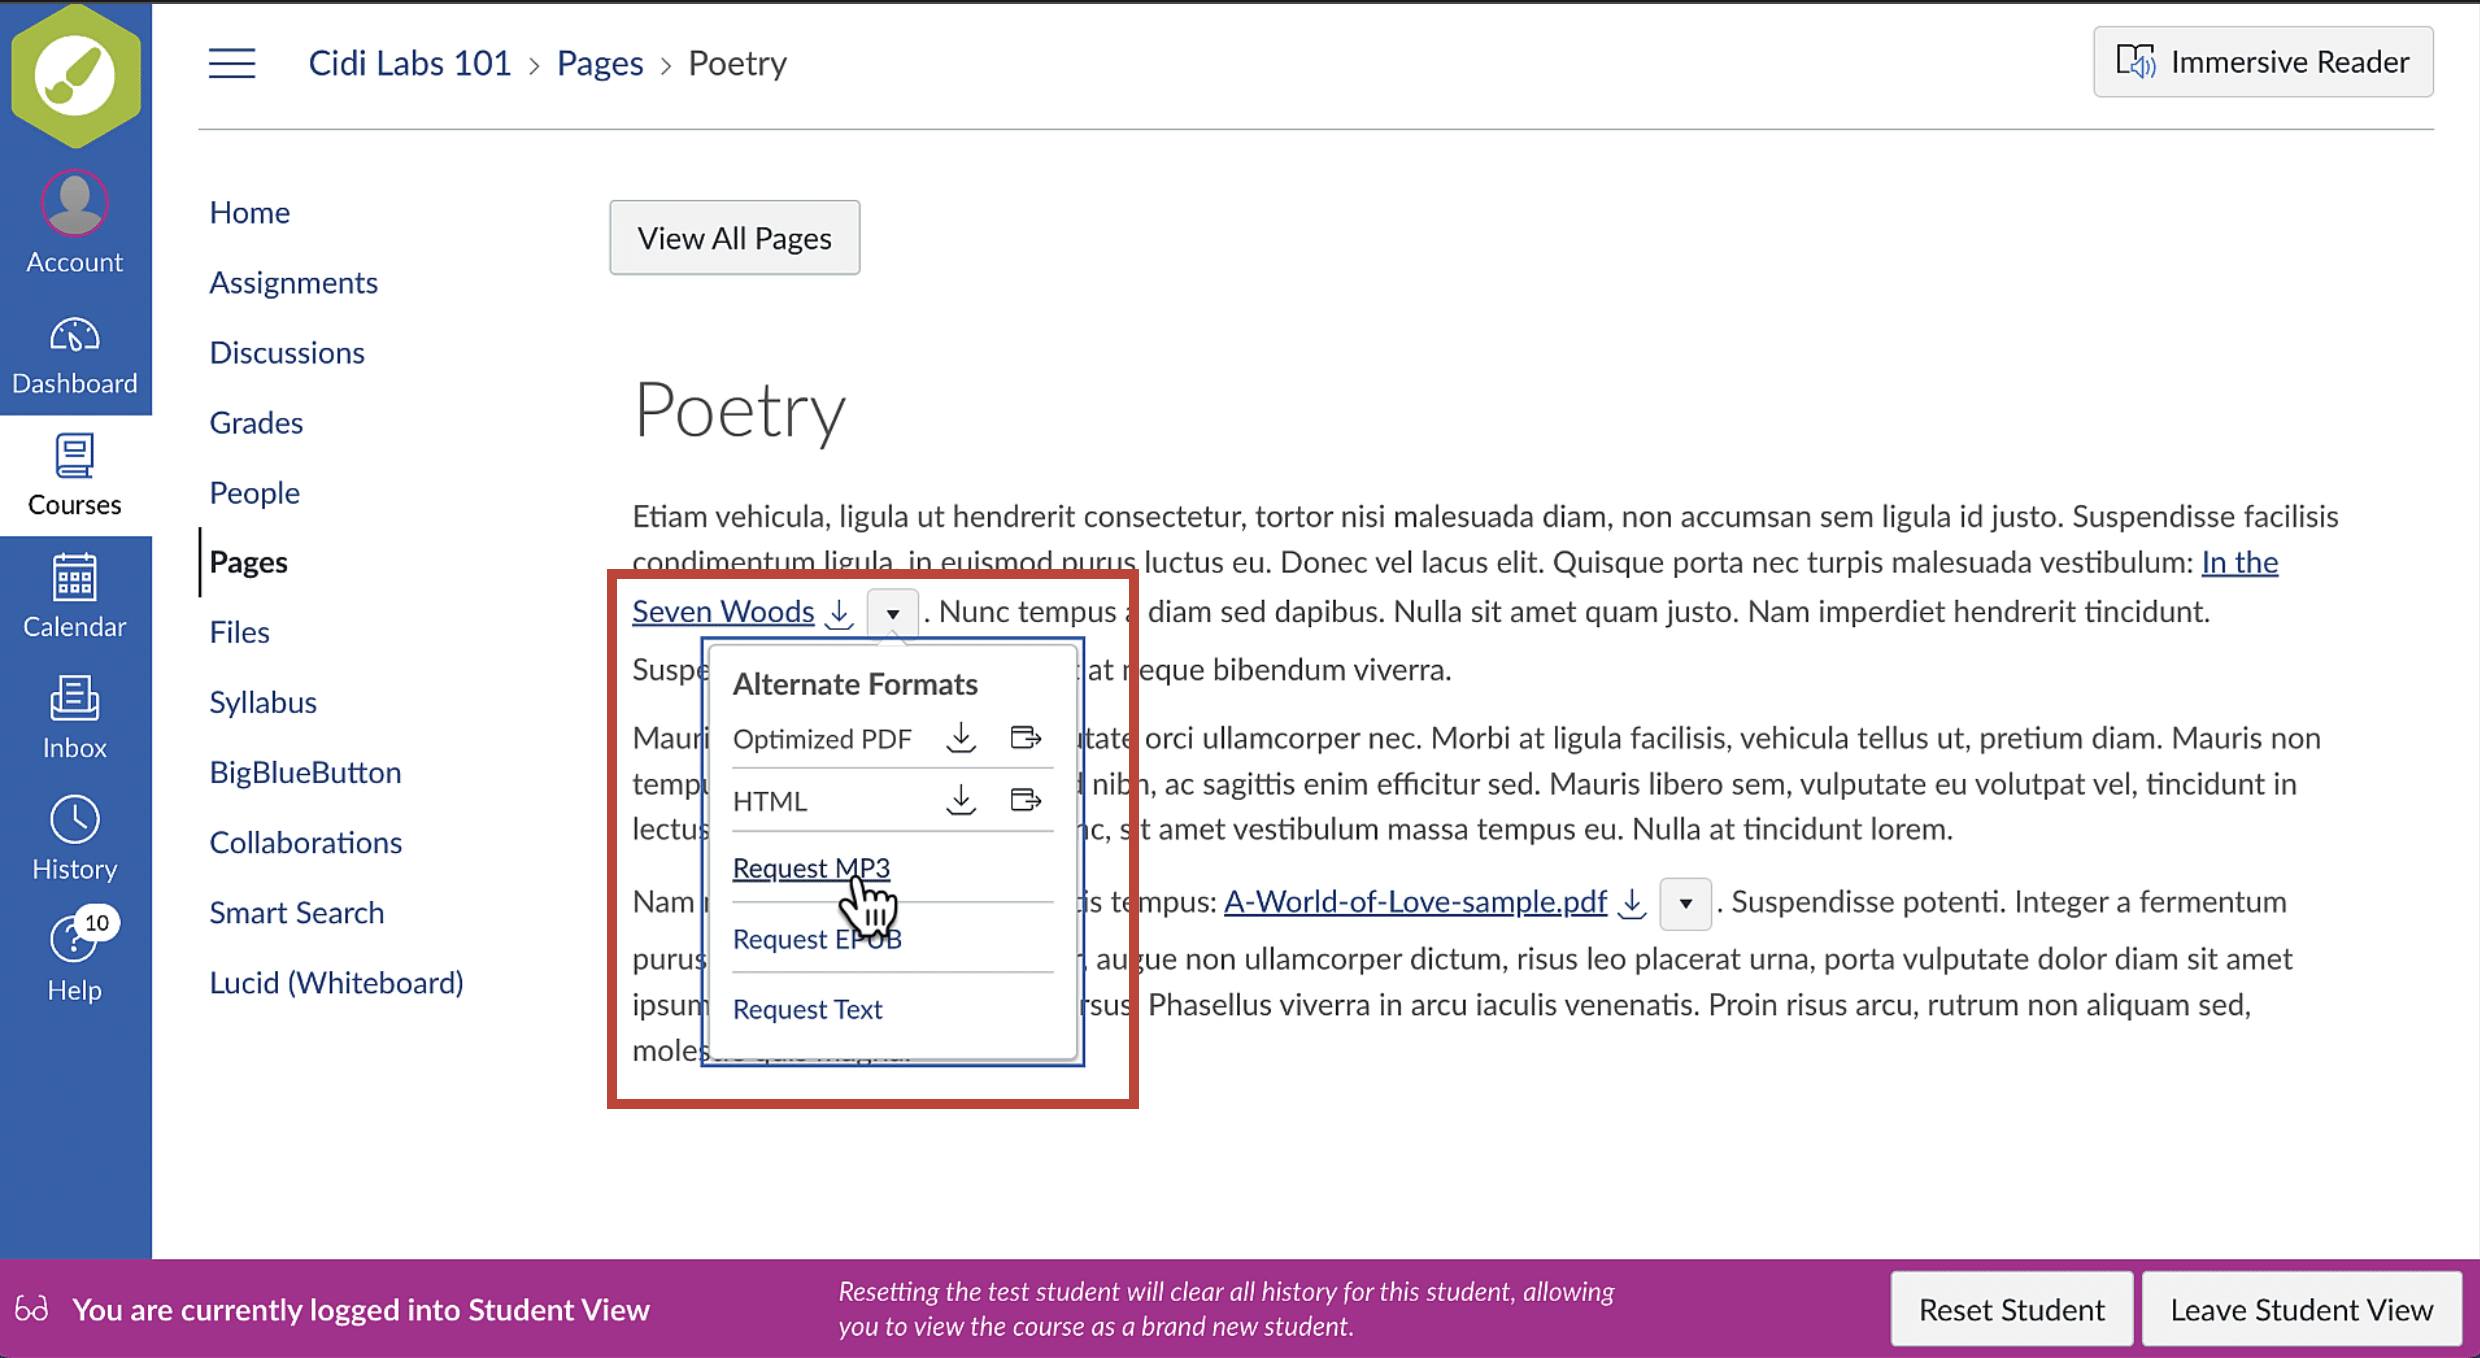Select Request MP3 from Alternate Formats

coord(811,868)
